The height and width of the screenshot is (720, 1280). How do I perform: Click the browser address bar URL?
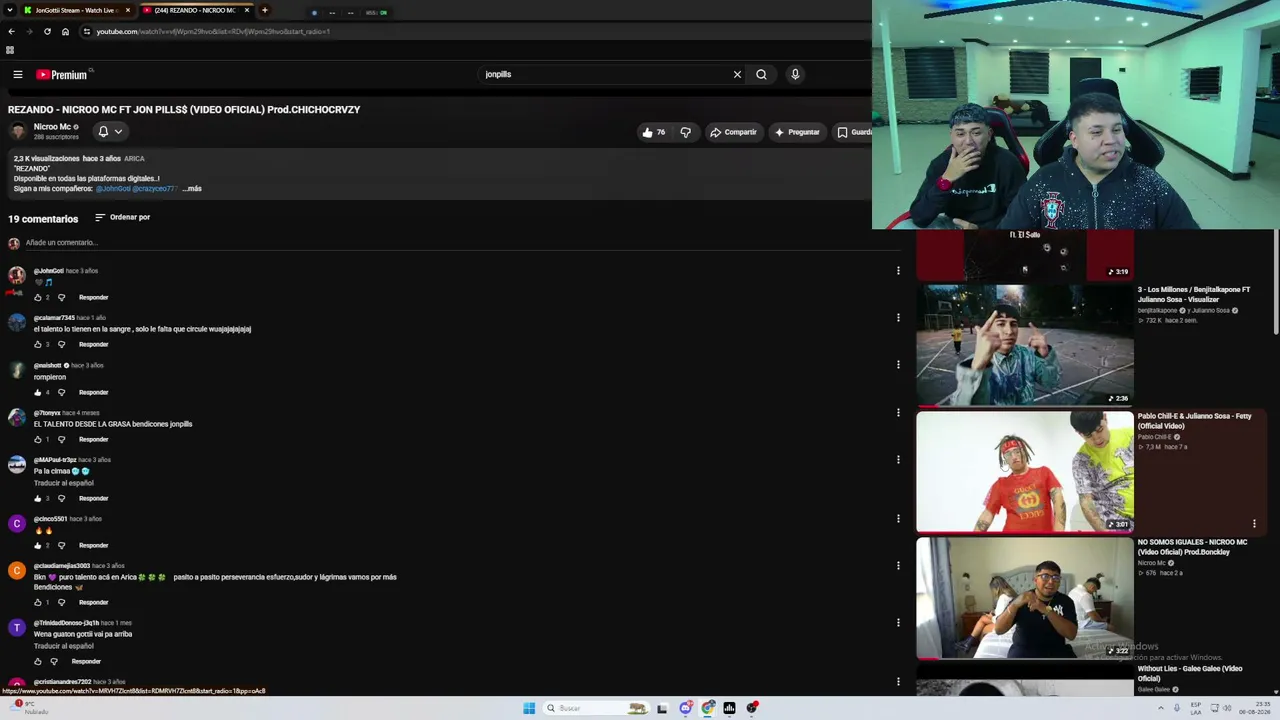(x=213, y=31)
